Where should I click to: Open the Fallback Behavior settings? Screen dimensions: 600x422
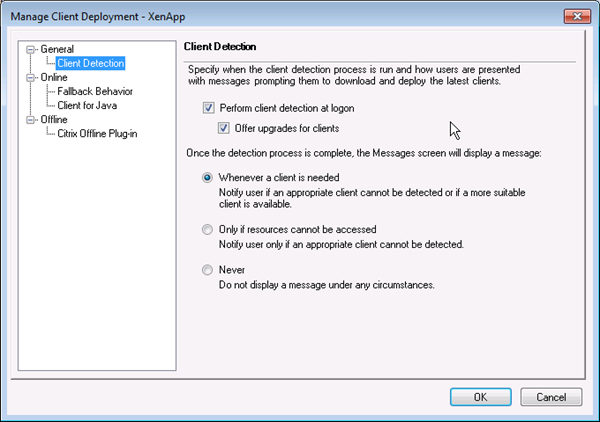point(95,91)
